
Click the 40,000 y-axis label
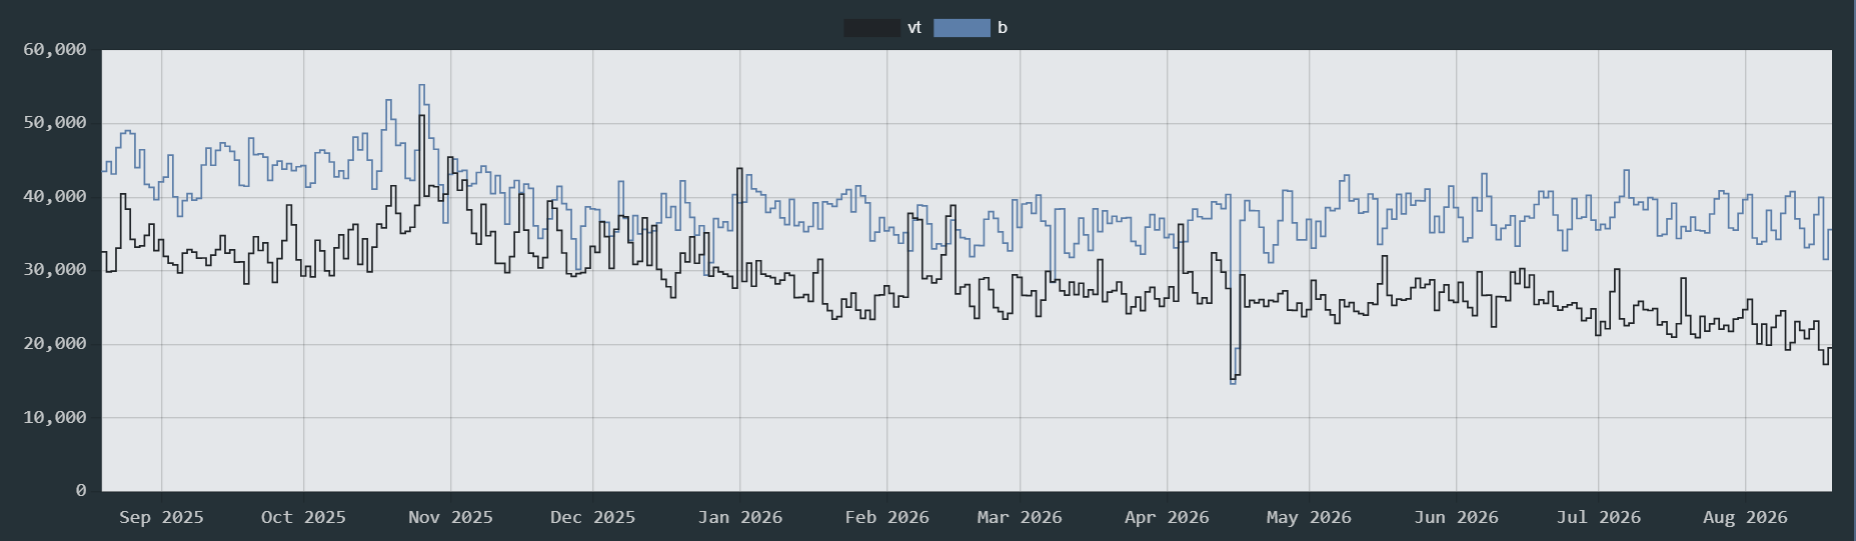55,197
